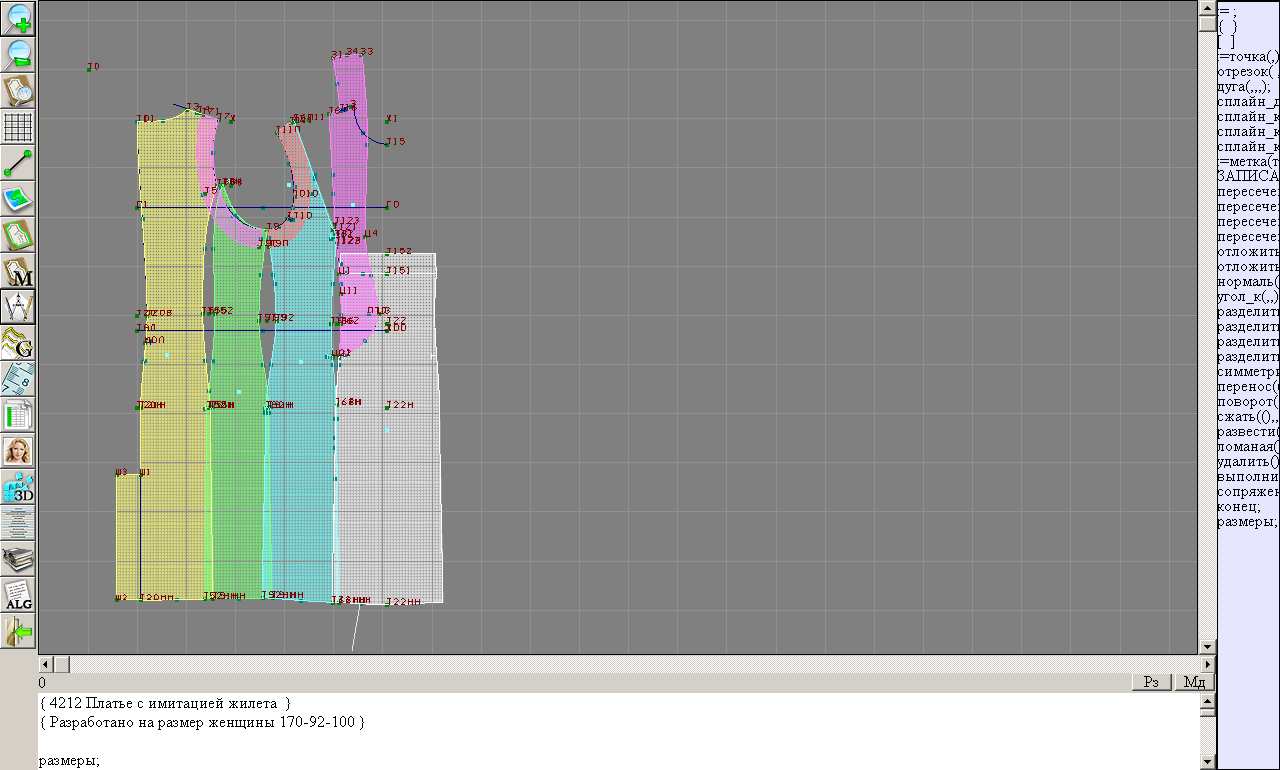Choose 'поворот' in the operator list
Screen dimensions: 1280x770
[x=1247, y=402]
